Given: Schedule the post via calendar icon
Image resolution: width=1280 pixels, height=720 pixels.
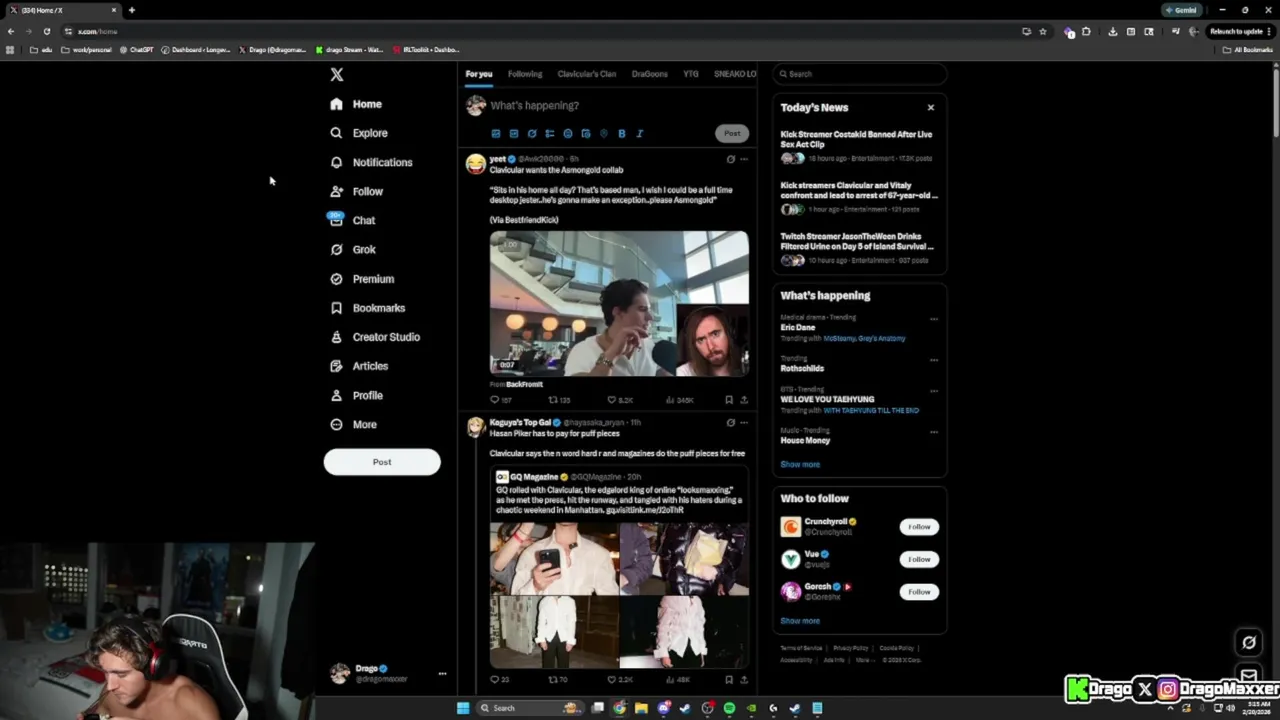Looking at the screenshot, I should 585,133.
